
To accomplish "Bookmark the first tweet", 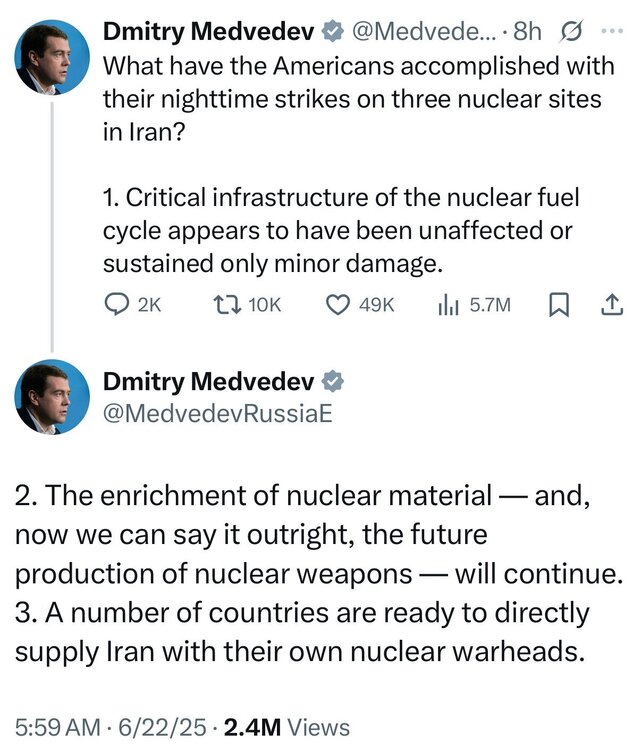I will 559,305.
